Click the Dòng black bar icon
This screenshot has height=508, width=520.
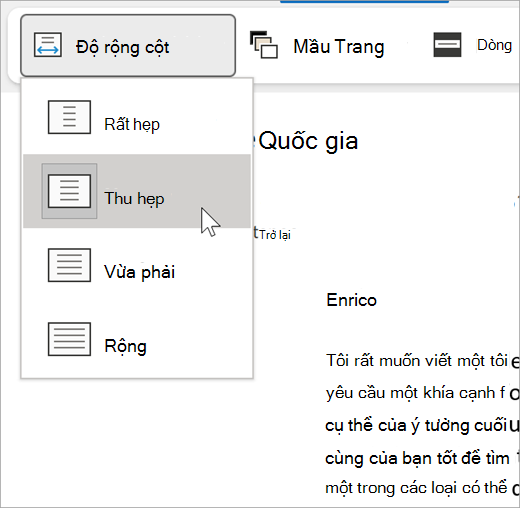pos(447,45)
